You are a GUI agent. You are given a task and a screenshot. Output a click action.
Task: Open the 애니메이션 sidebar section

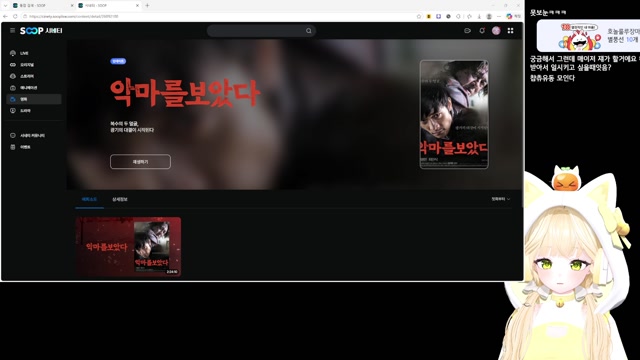click(x=34, y=88)
